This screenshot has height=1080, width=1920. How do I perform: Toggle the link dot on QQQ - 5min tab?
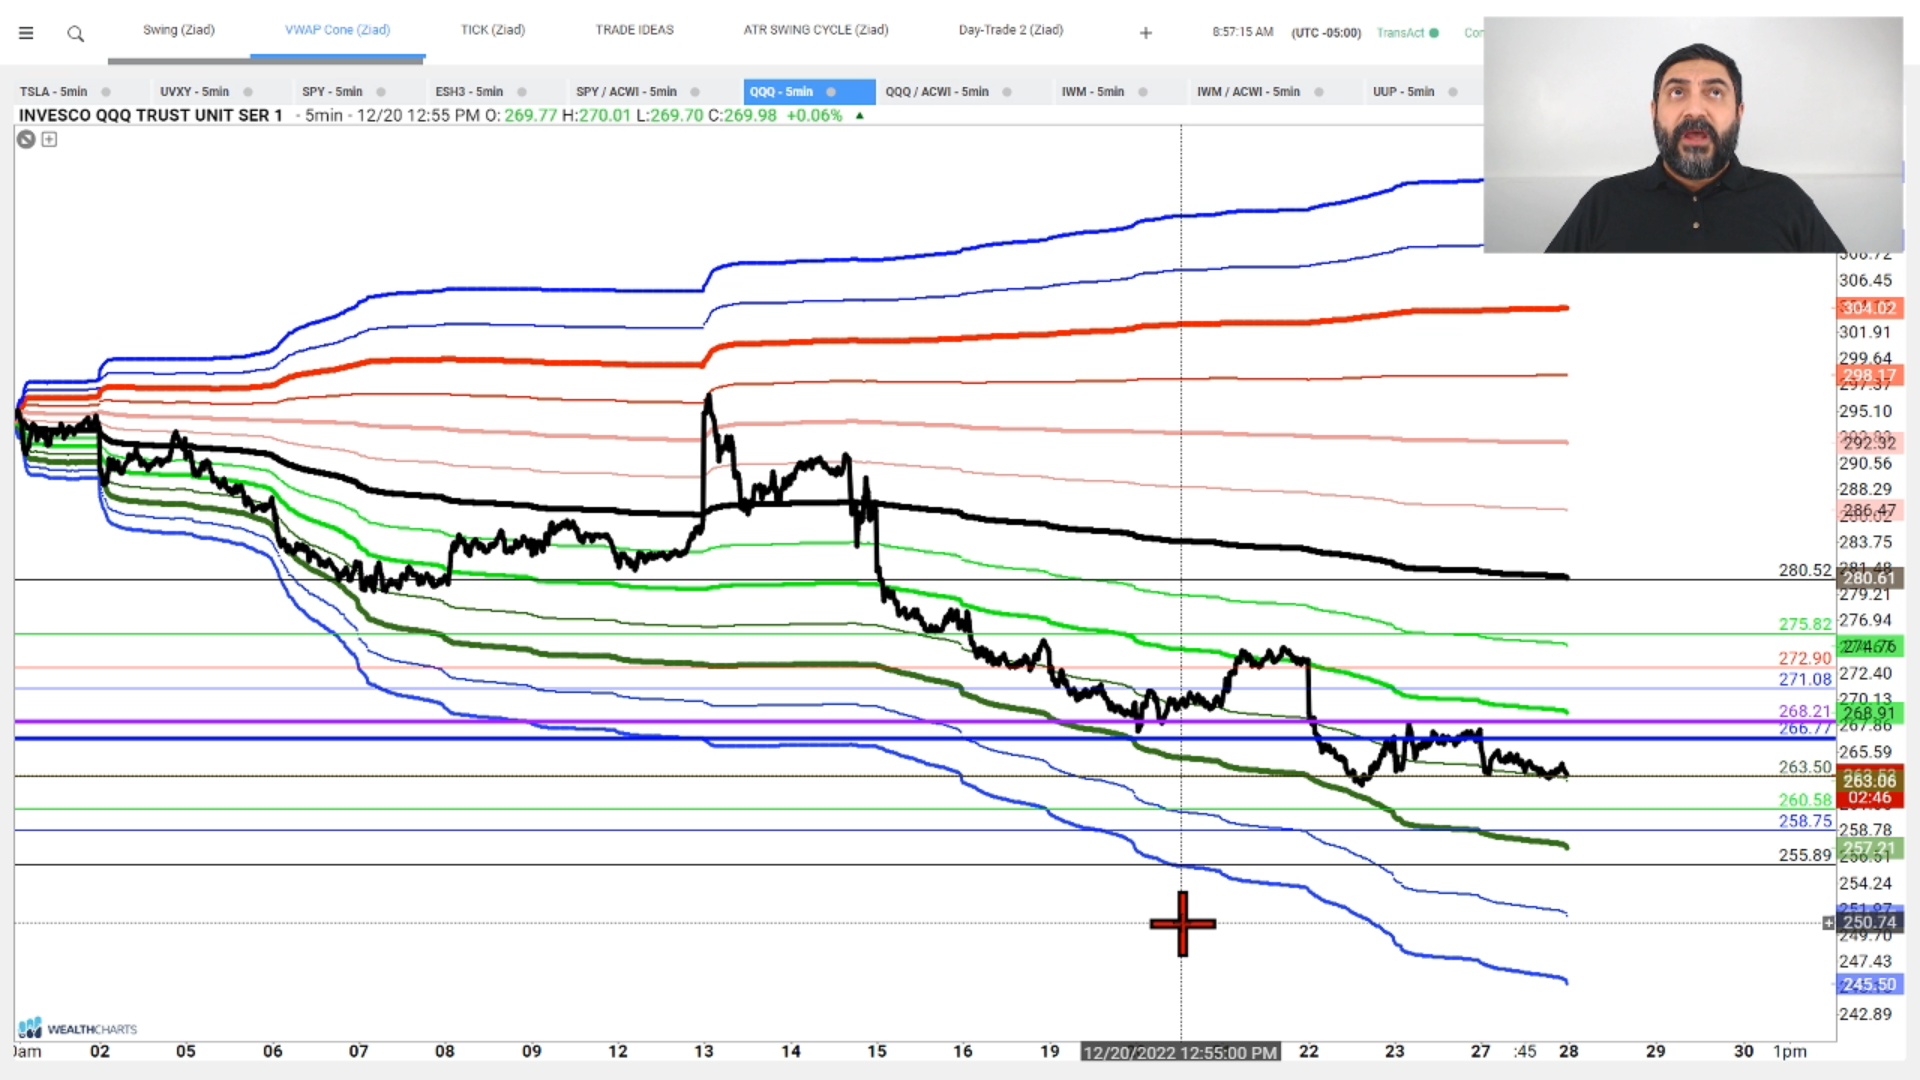831,92
